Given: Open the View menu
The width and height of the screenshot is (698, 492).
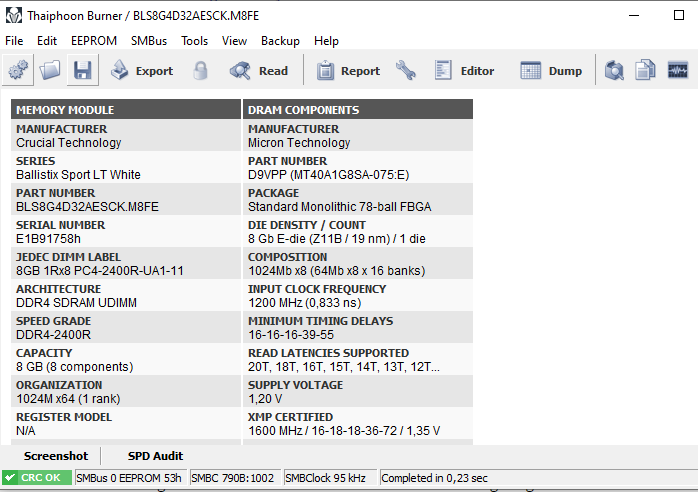Looking at the screenshot, I should point(234,41).
